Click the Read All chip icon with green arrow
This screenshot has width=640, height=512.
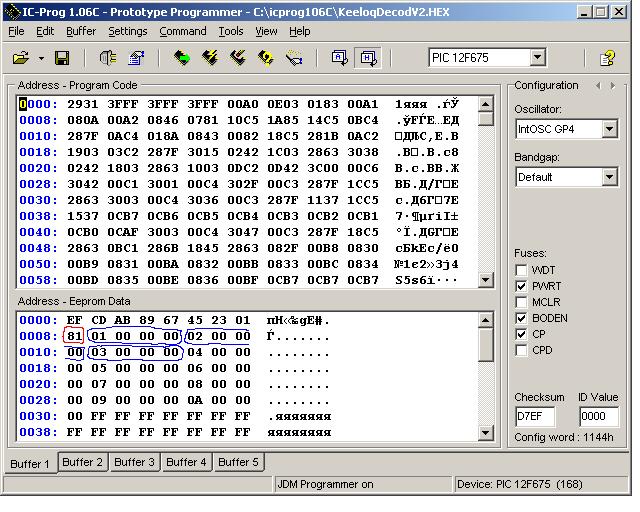[x=182, y=58]
